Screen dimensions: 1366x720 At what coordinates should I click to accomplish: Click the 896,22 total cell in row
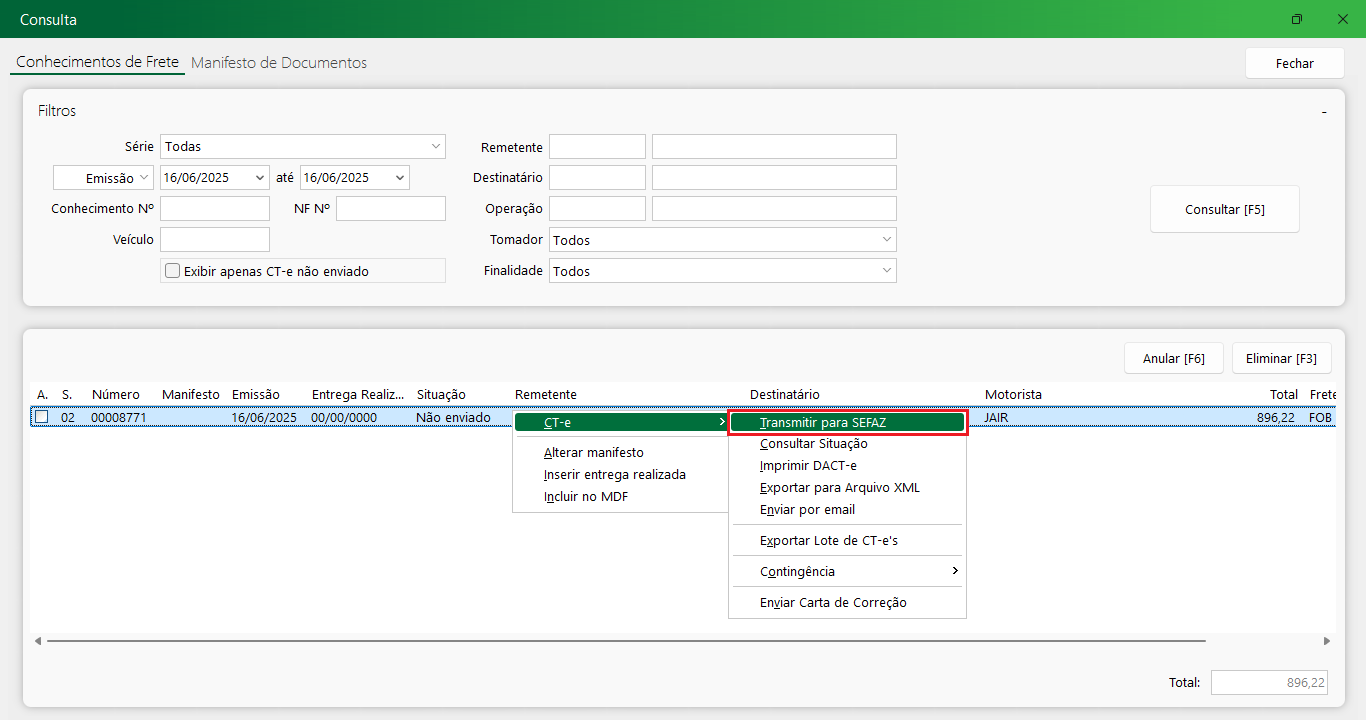[1277, 417]
